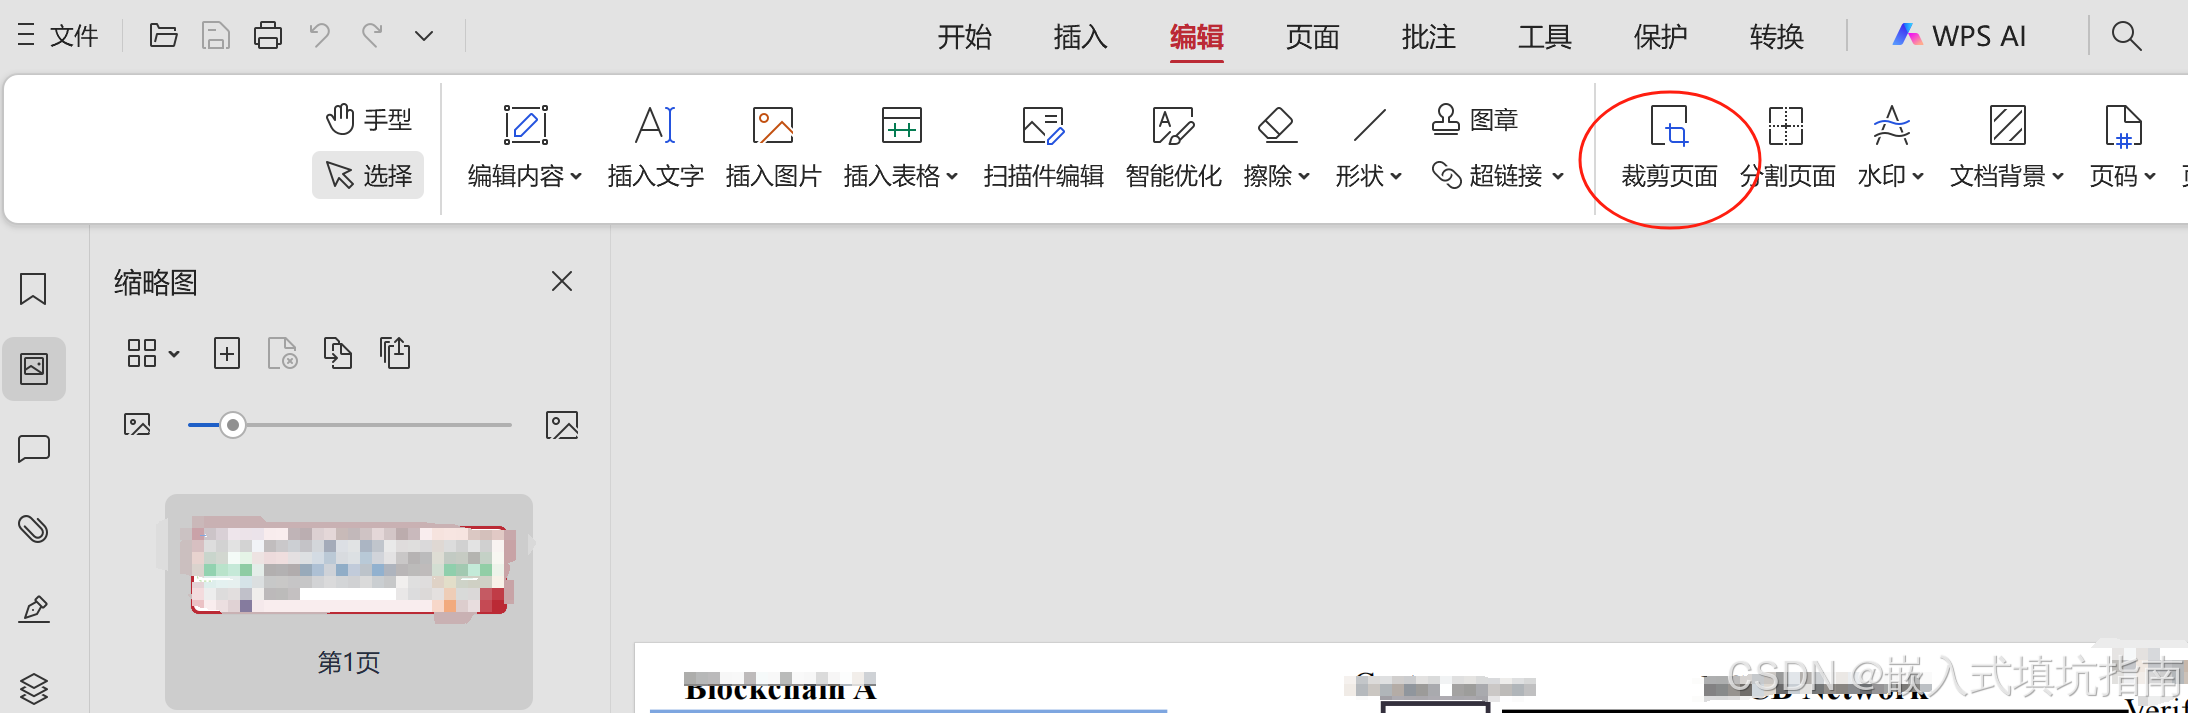Click the 页码 page number icon

2123,126
